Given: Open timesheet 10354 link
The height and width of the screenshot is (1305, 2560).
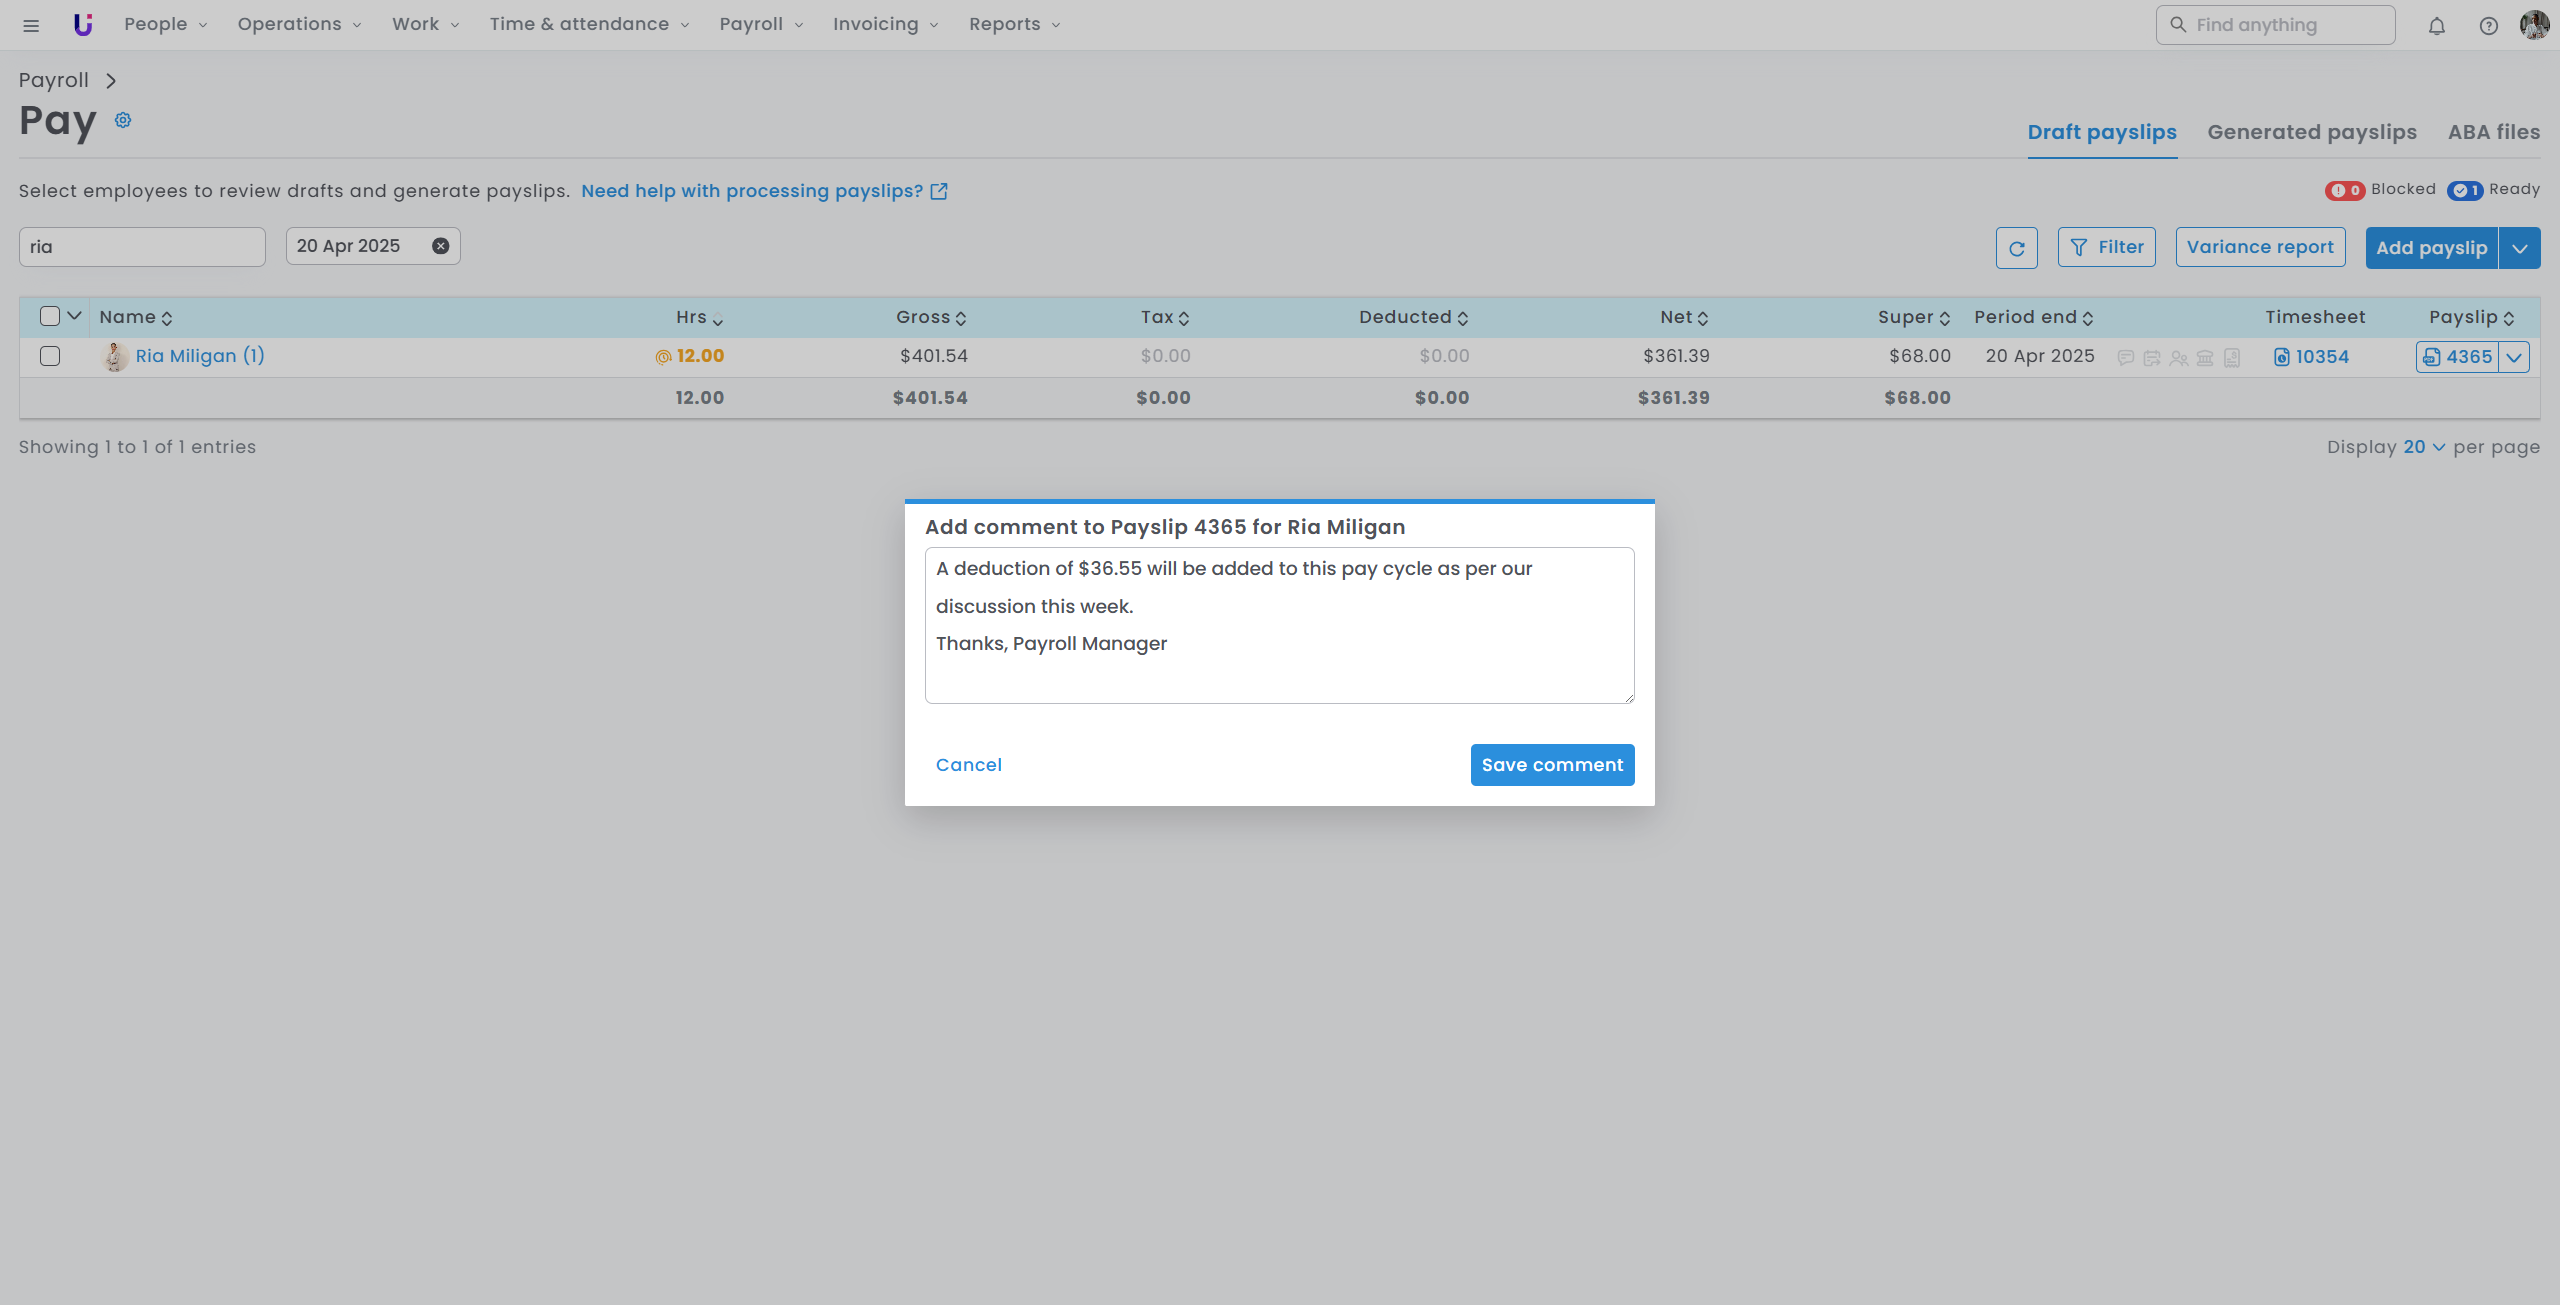Looking at the screenshot, I should coord(2321,357).
